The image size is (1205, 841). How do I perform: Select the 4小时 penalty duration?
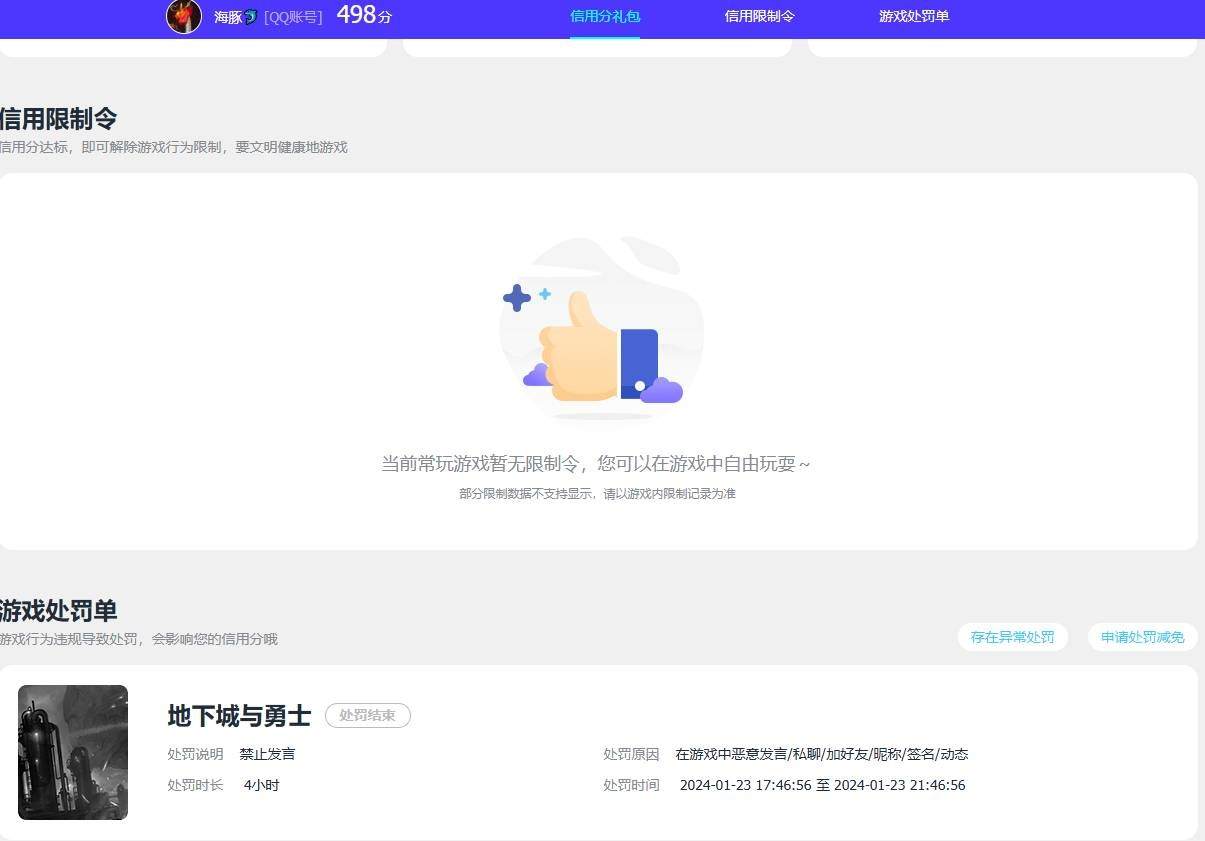(x=262, y=785)
